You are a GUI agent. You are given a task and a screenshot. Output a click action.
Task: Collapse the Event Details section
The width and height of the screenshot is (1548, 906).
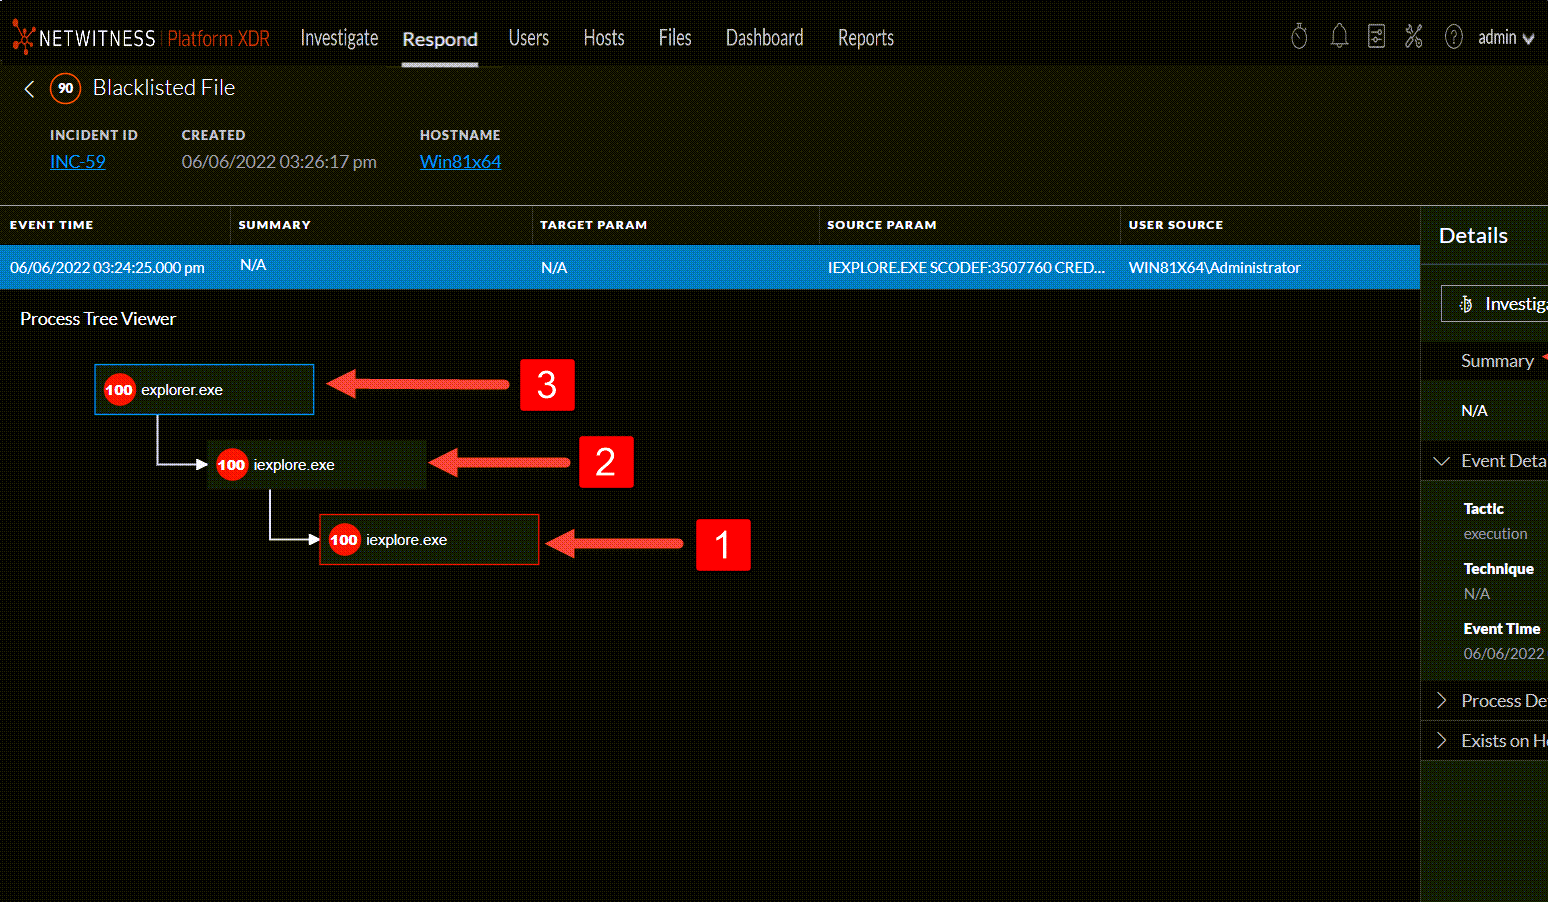point(1442,460)
